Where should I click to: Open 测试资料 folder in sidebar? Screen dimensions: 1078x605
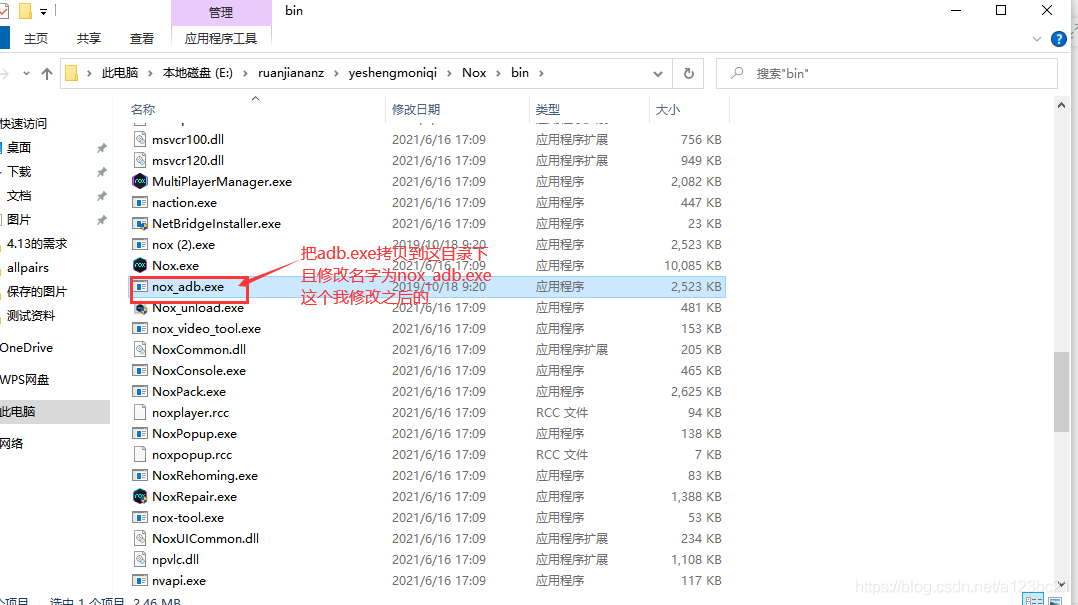[30, 316]
